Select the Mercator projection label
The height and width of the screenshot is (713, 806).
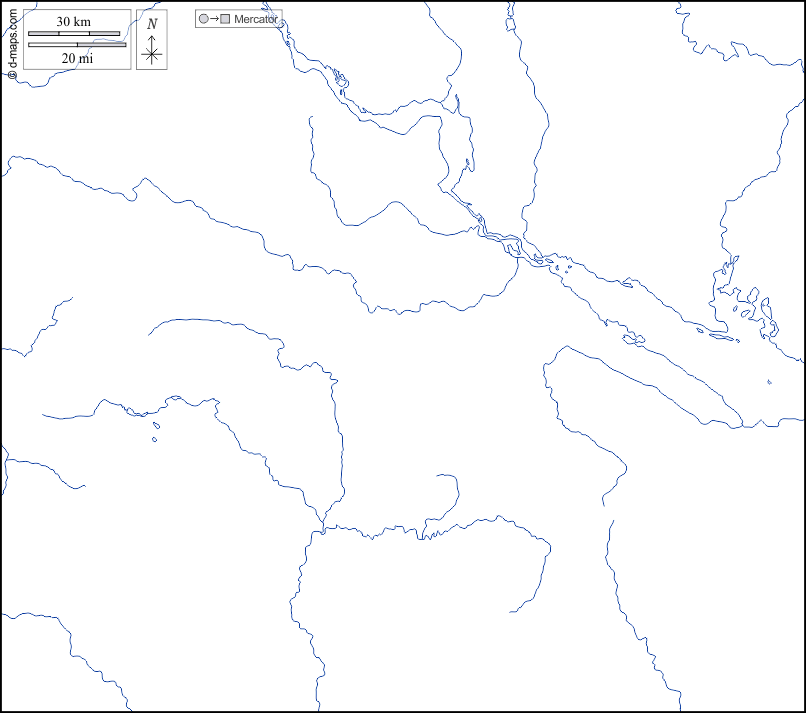coord(255,19)
